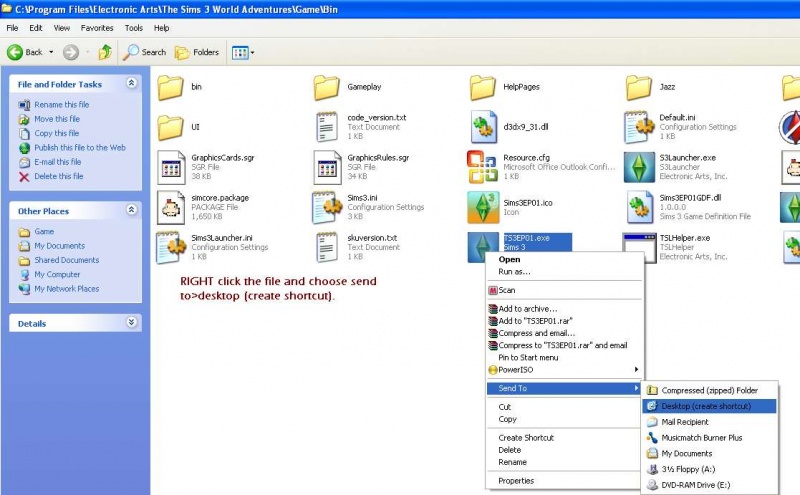Select the Default.ini file icon

[x=639, y=127]
